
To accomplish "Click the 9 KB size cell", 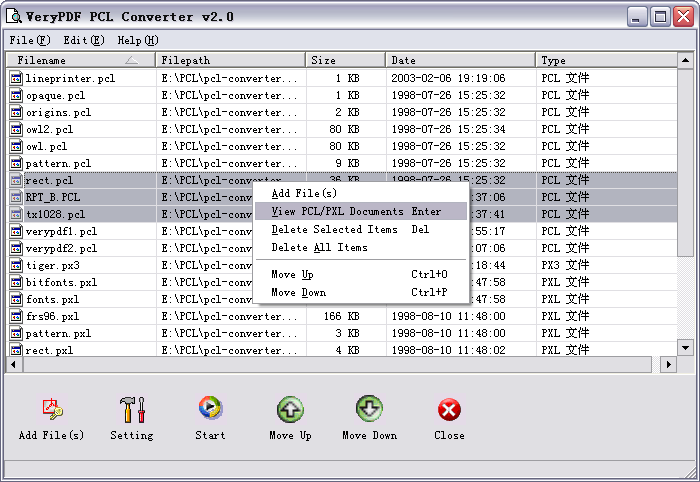I will pos(347,163).
